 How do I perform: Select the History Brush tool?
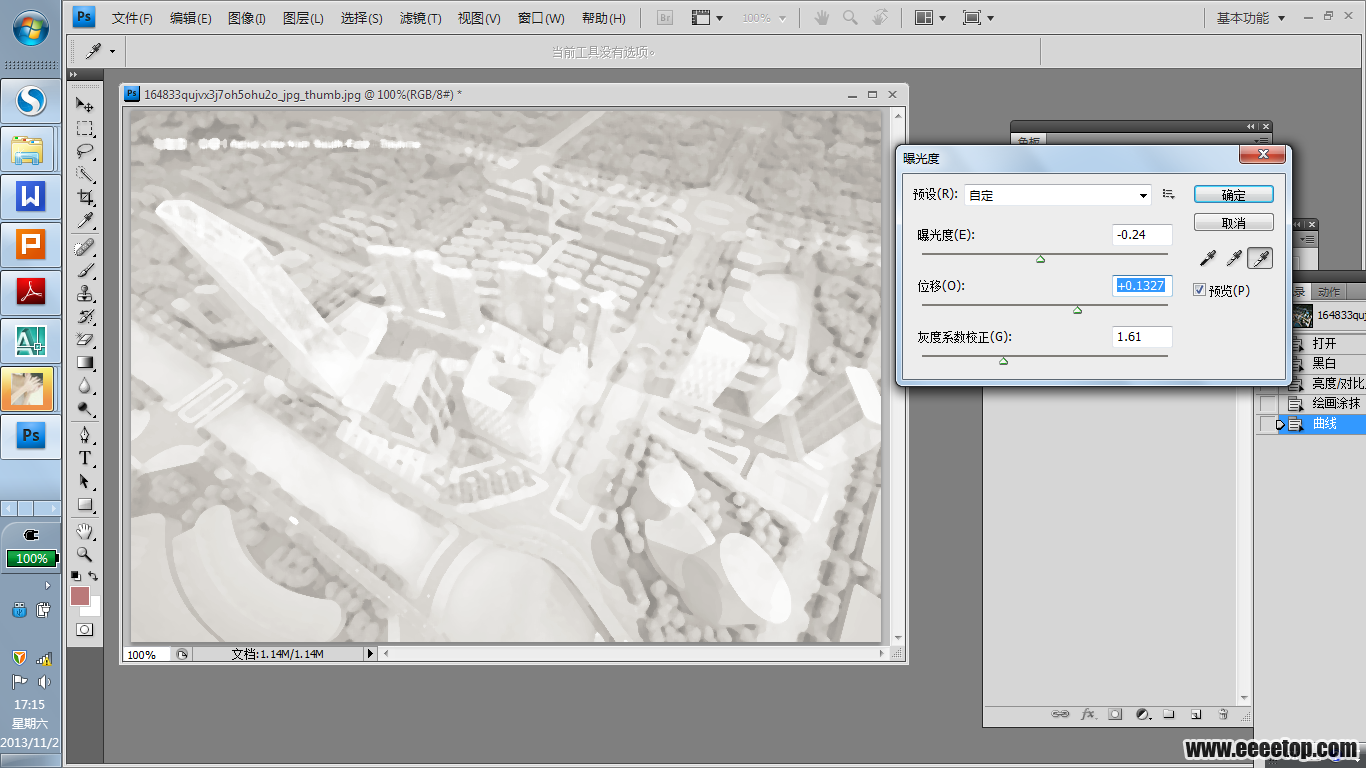pos(85,316)
